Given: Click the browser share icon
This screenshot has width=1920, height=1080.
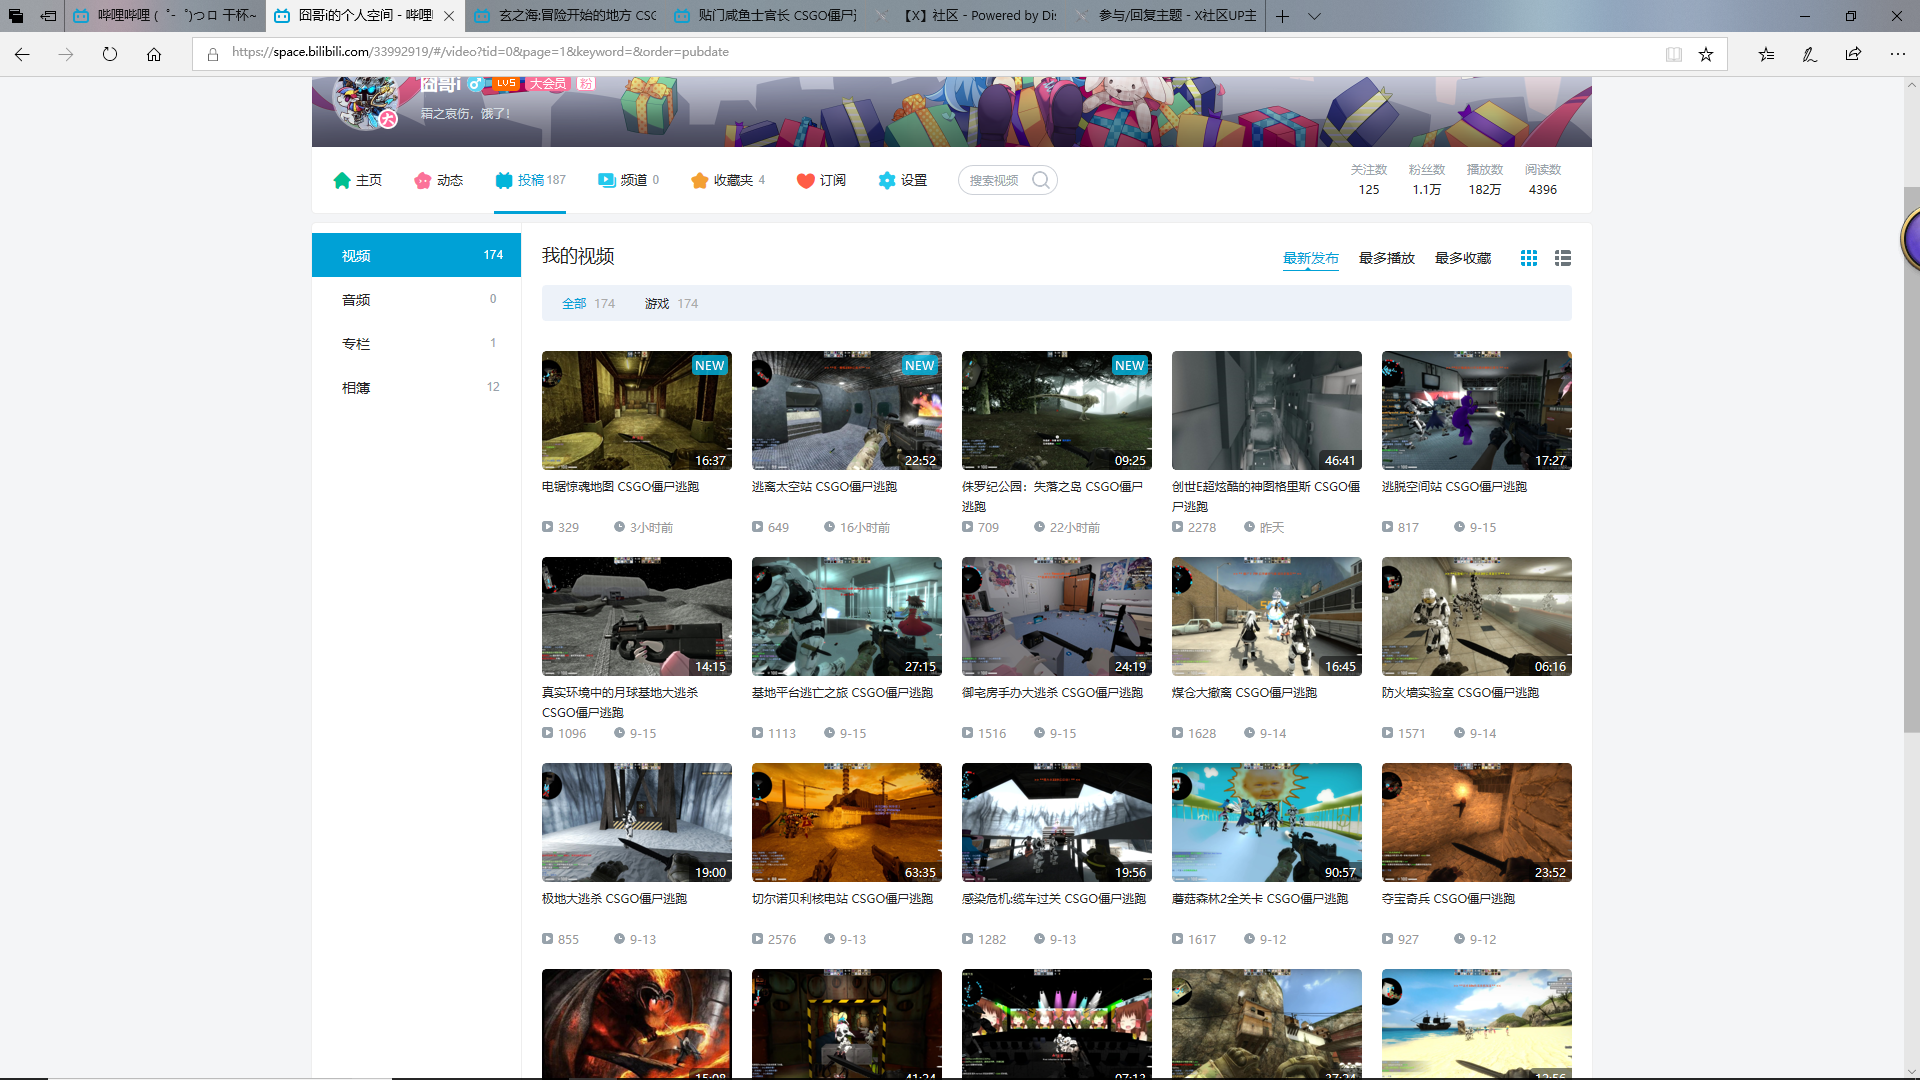Looking at the screenshot, I should (x=1854, y=54).
